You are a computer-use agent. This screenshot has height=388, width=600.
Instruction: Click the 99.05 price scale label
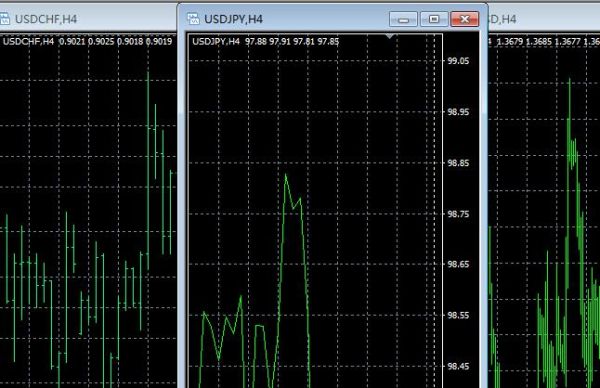click(x=458, y=61)
